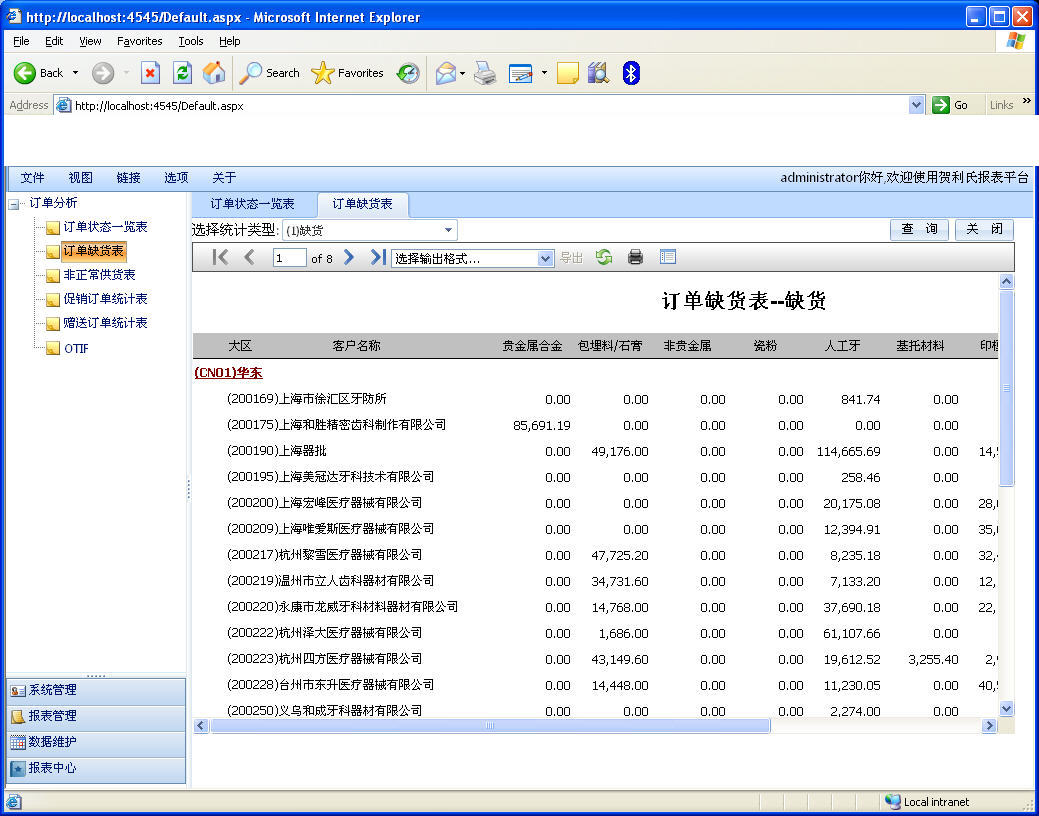Click the report vertical scrollbar up arrow
This screenshot has width=1039, height=816.
point(1007,282)
